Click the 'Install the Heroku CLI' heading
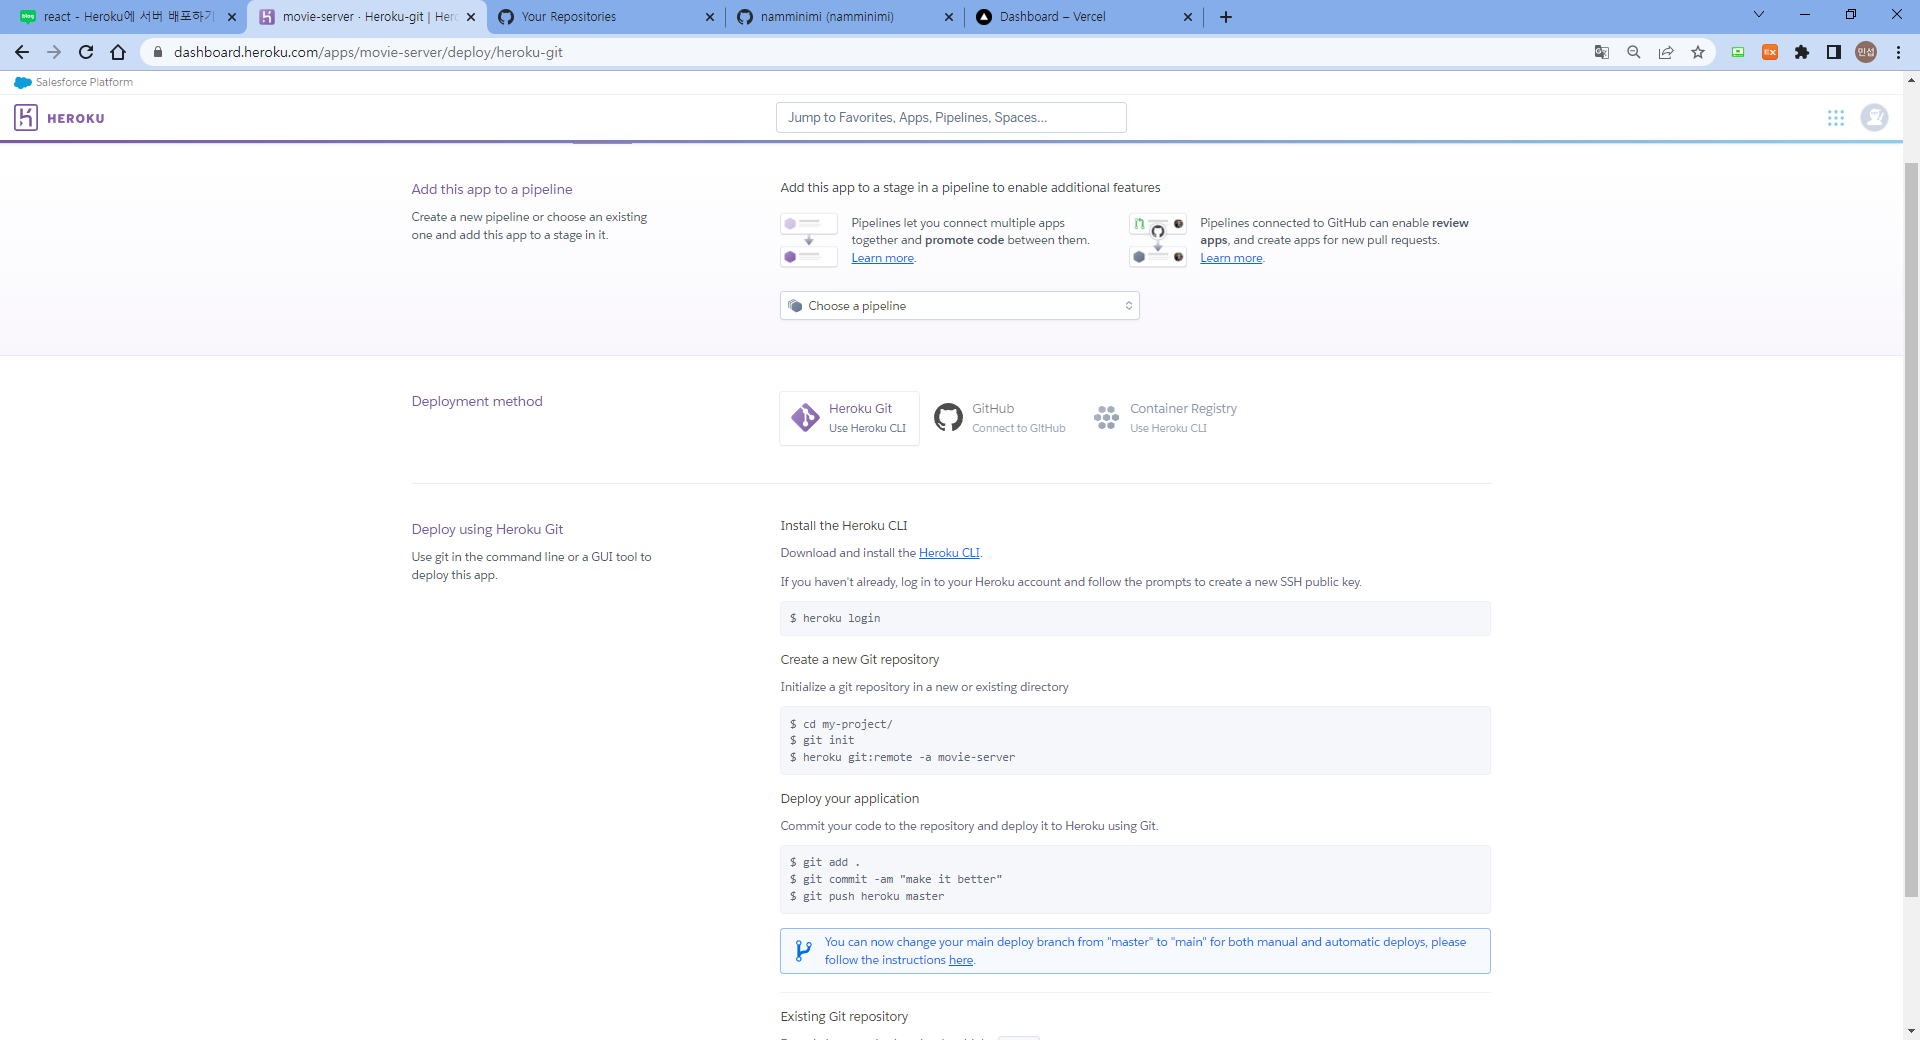This screenshot has height=1040, width=1920. 844,525
